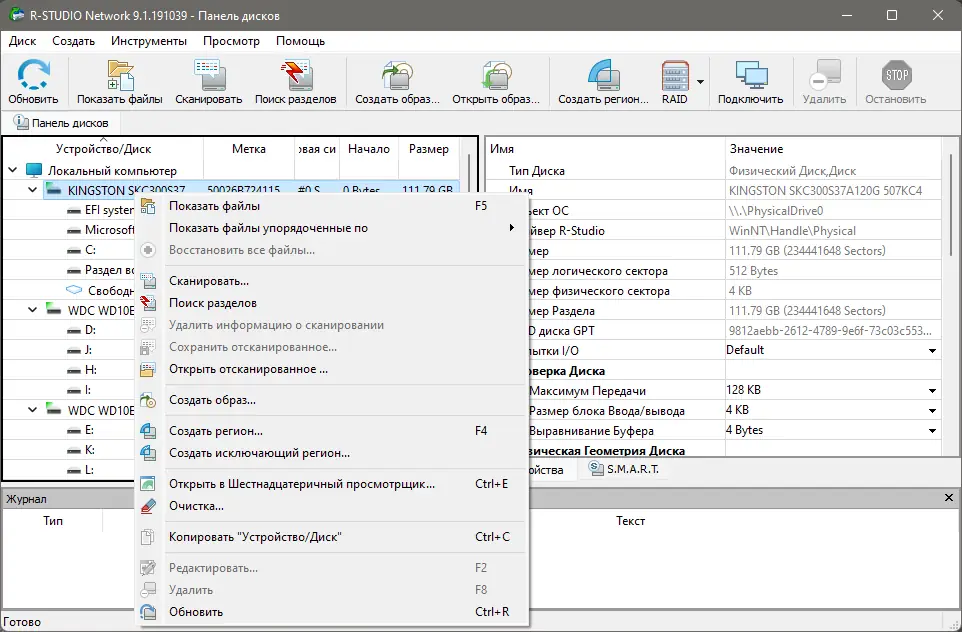Click the Поиск разделов context menu icon
The width and height of the screenshot is (962, 632).
[x=148, y=303]
